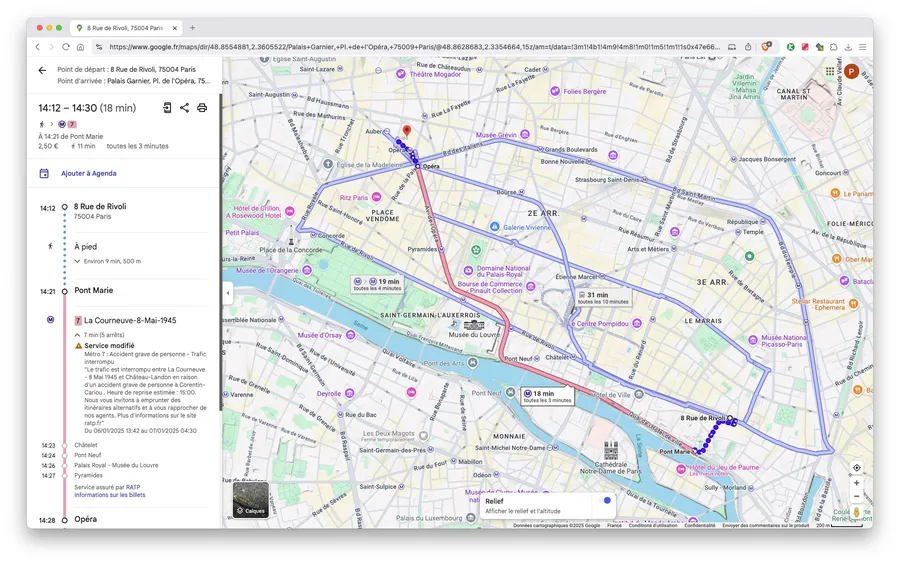This screenshot has width=900, height=564.
Task: Send directions to your phone icon
Action: (x=167, y=107)
